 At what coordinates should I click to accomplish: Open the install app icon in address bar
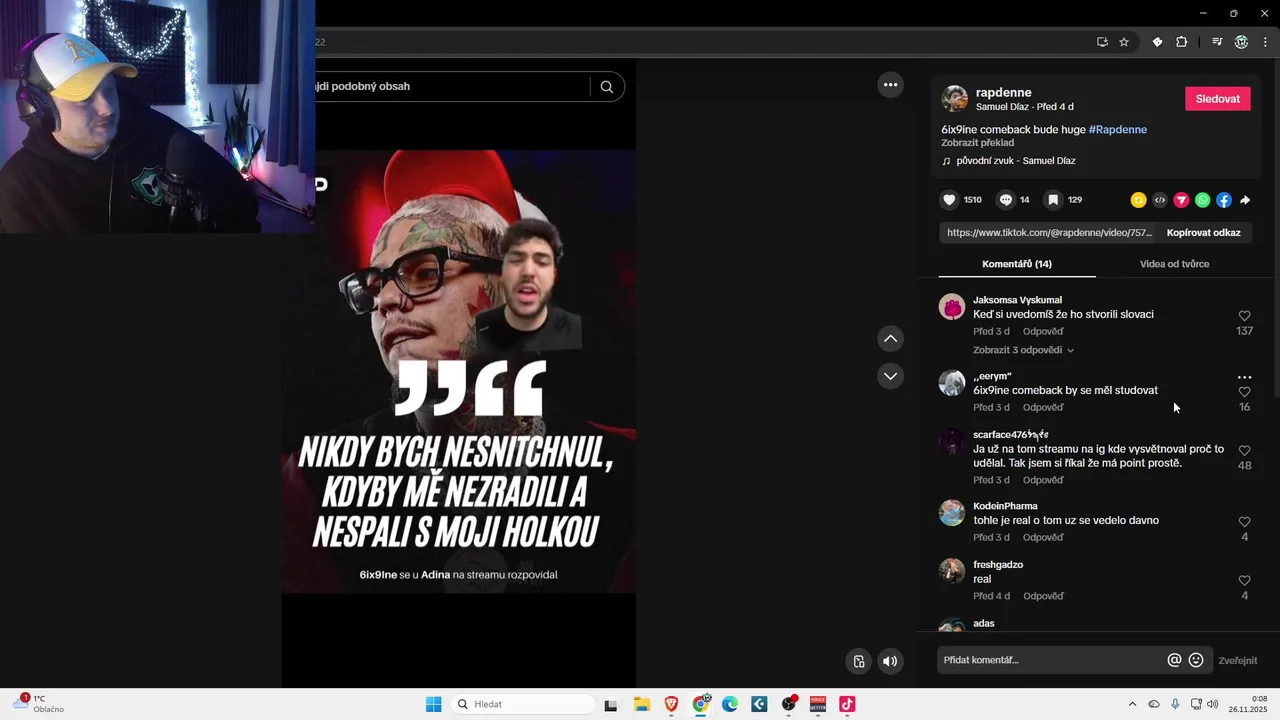point(1102,42)
